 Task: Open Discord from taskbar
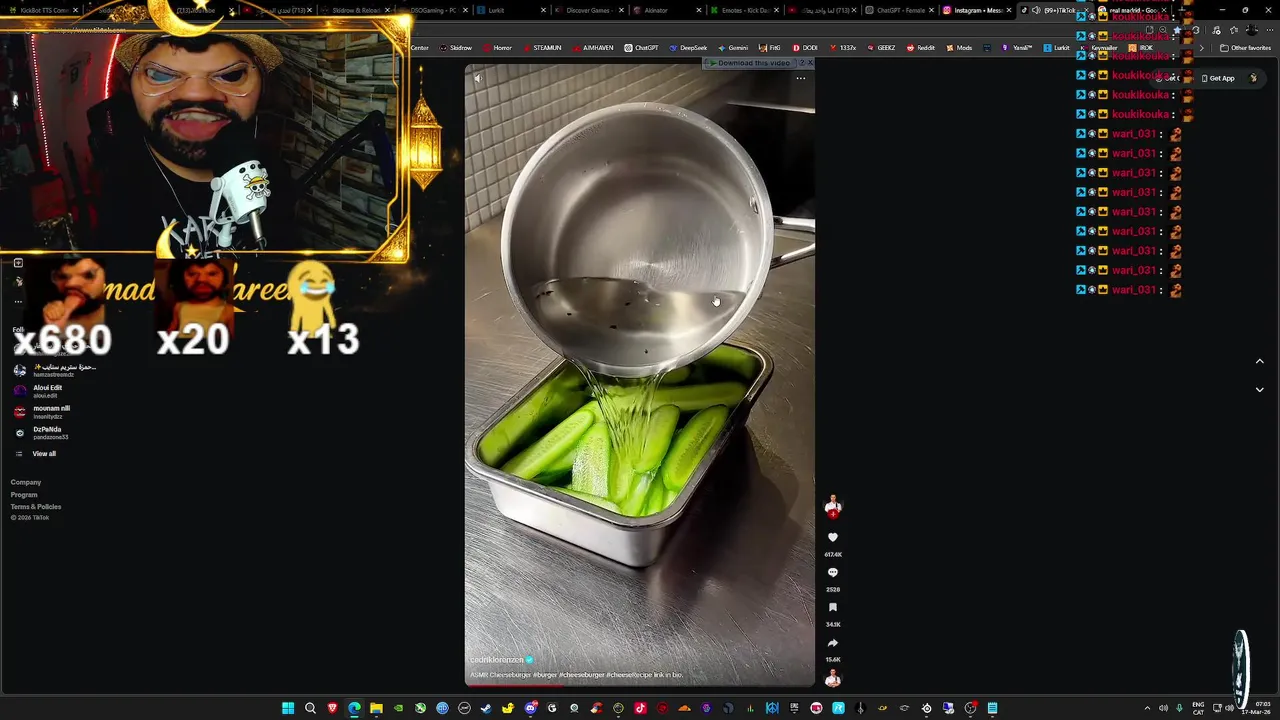click(530, 708)
